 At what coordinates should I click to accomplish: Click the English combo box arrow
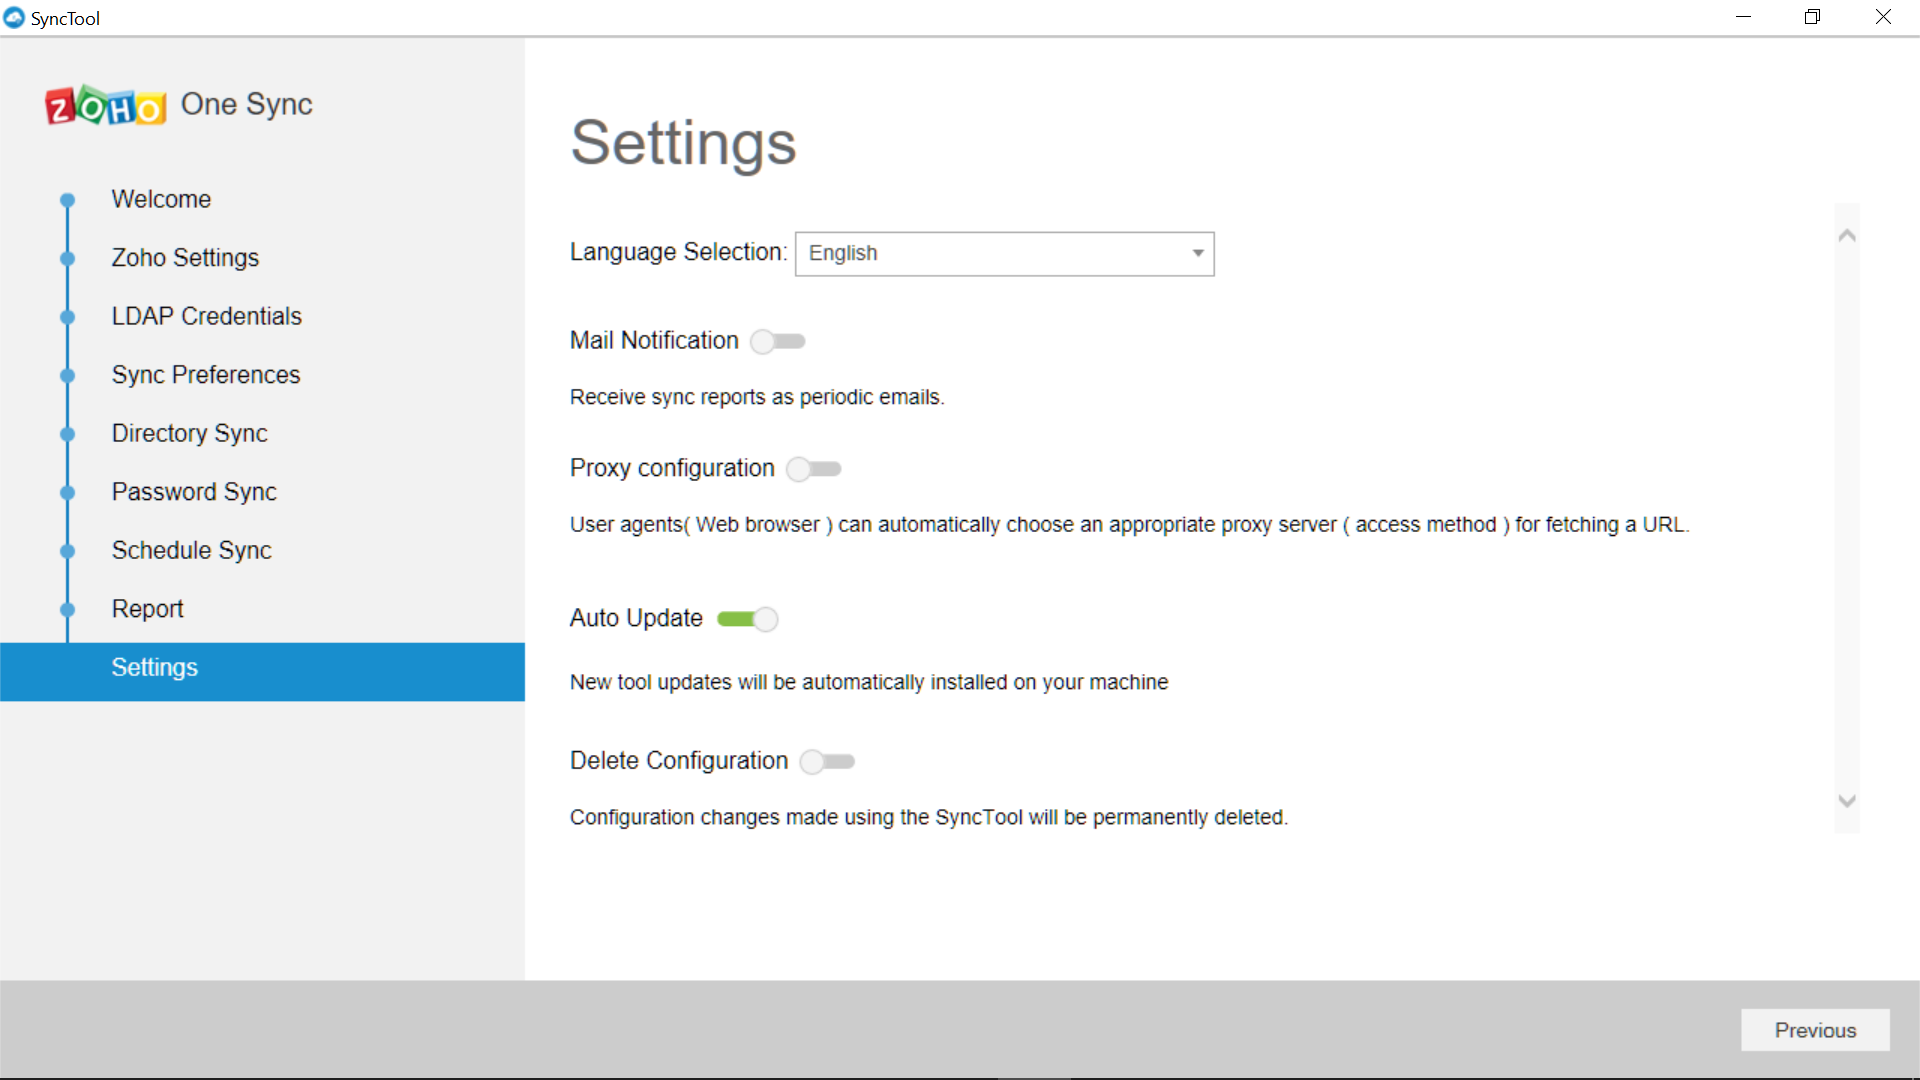coord(1197,254)
